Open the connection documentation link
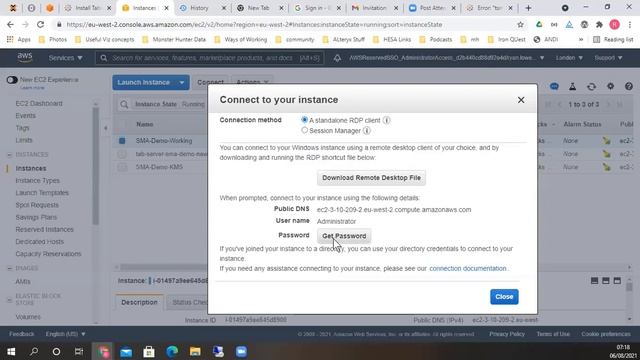 468,269
